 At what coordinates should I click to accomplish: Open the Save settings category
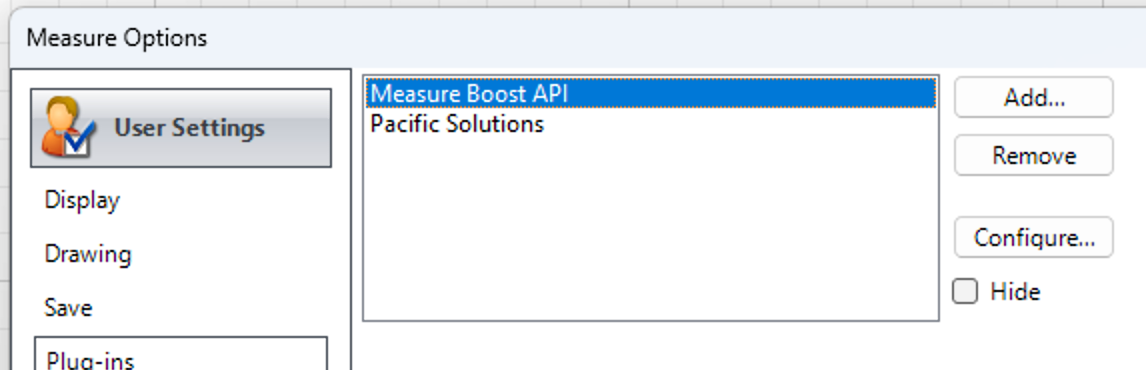[x=68, y=308]
